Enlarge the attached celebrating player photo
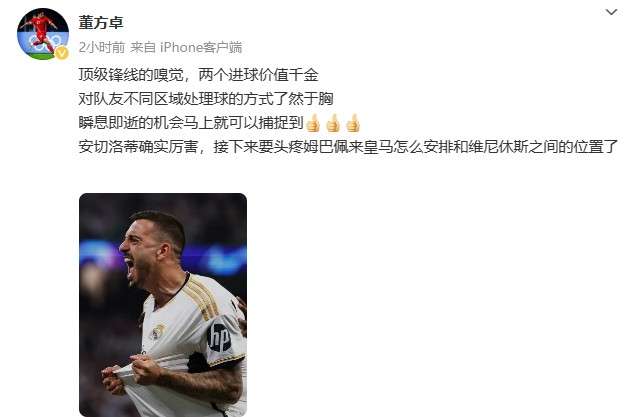This screenshot has height=417, width=634. click(x=163, y=305)
